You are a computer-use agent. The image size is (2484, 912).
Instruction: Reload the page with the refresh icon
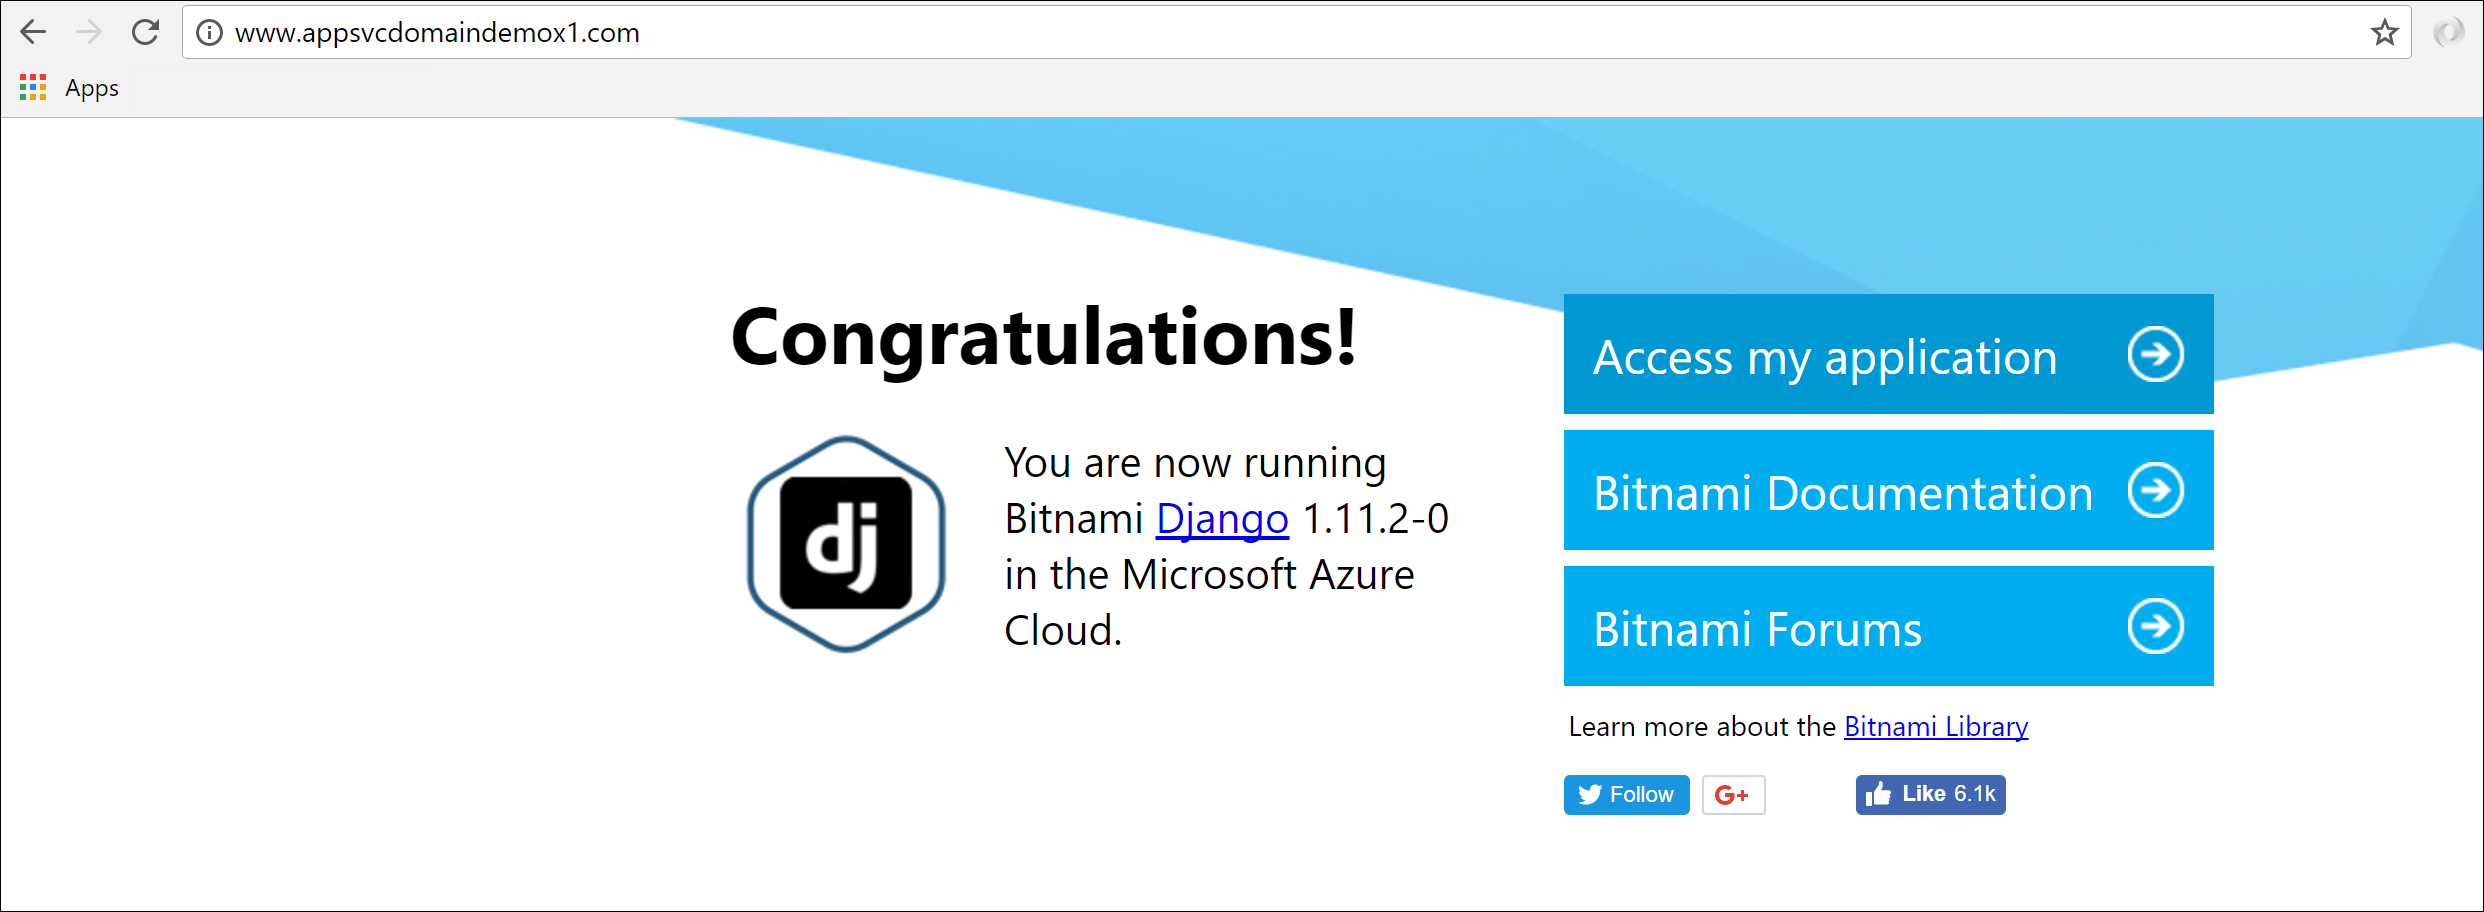(146, 33)
